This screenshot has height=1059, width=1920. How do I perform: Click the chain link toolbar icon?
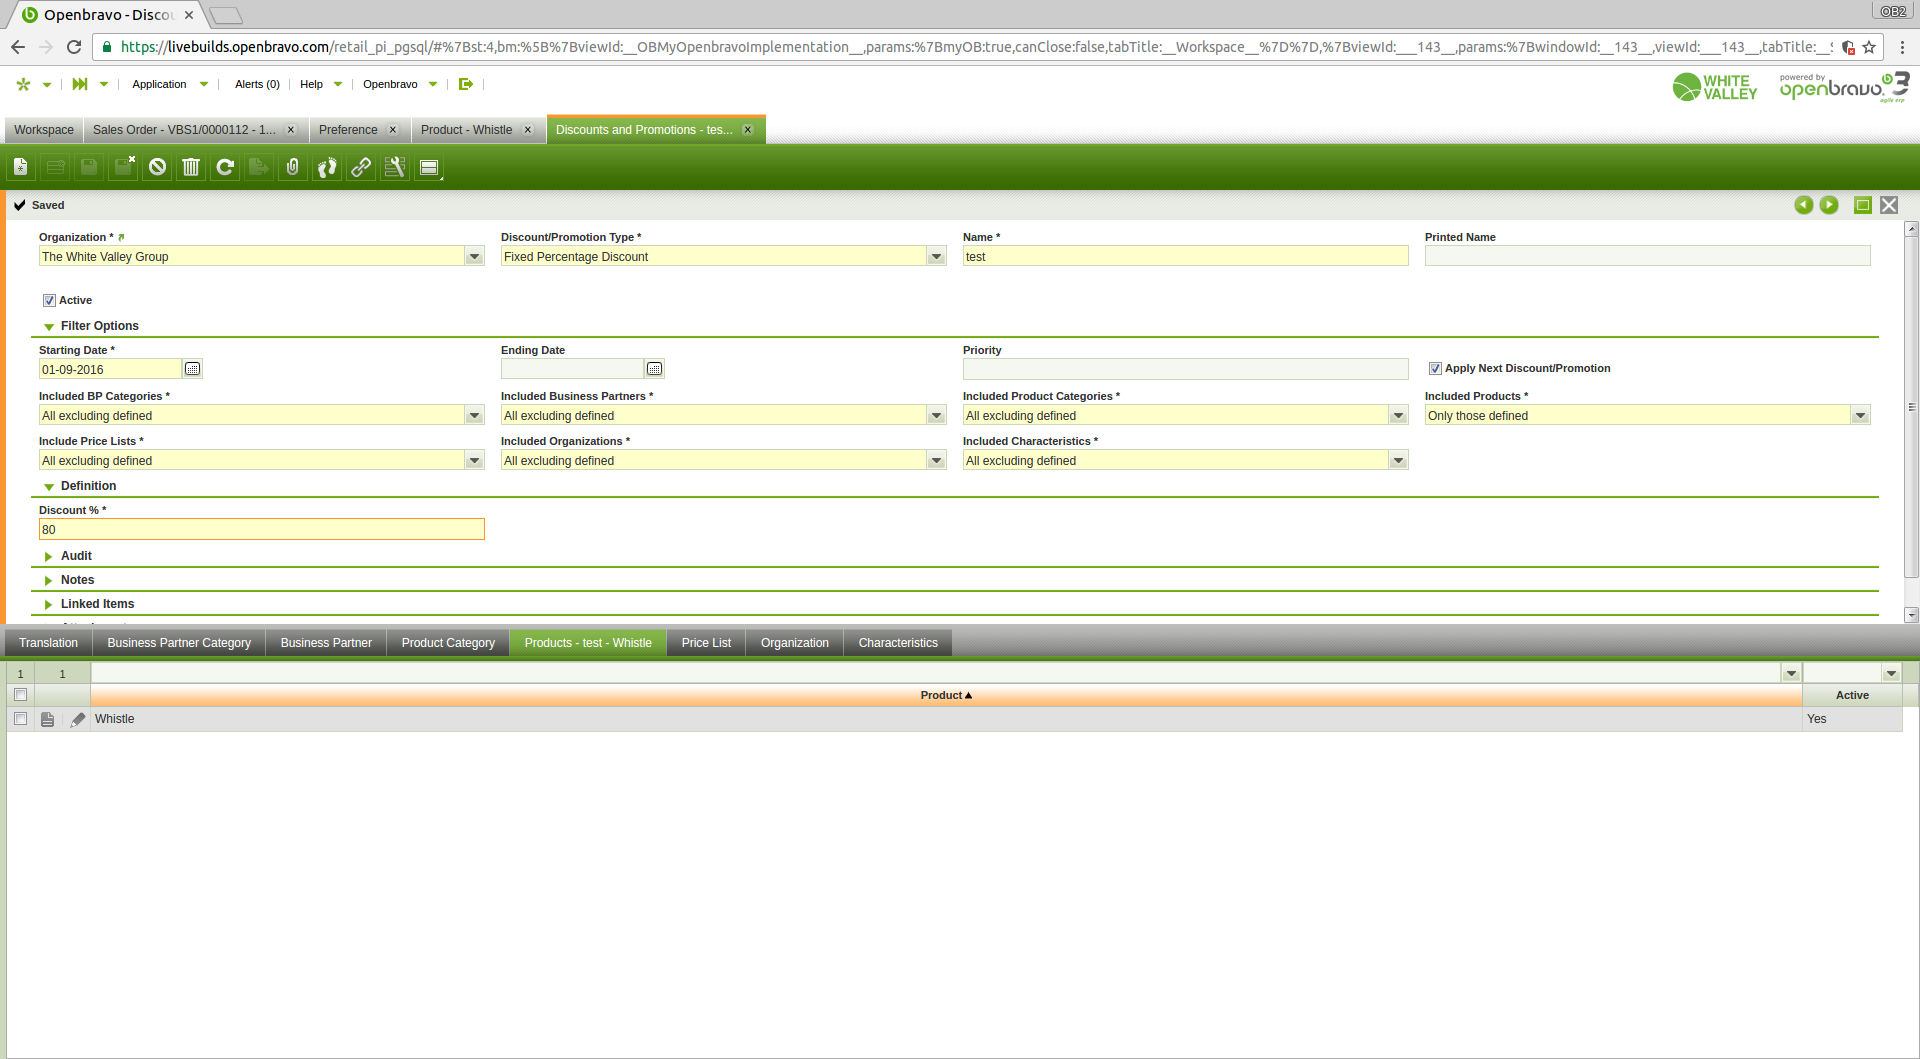click(361, 167)
